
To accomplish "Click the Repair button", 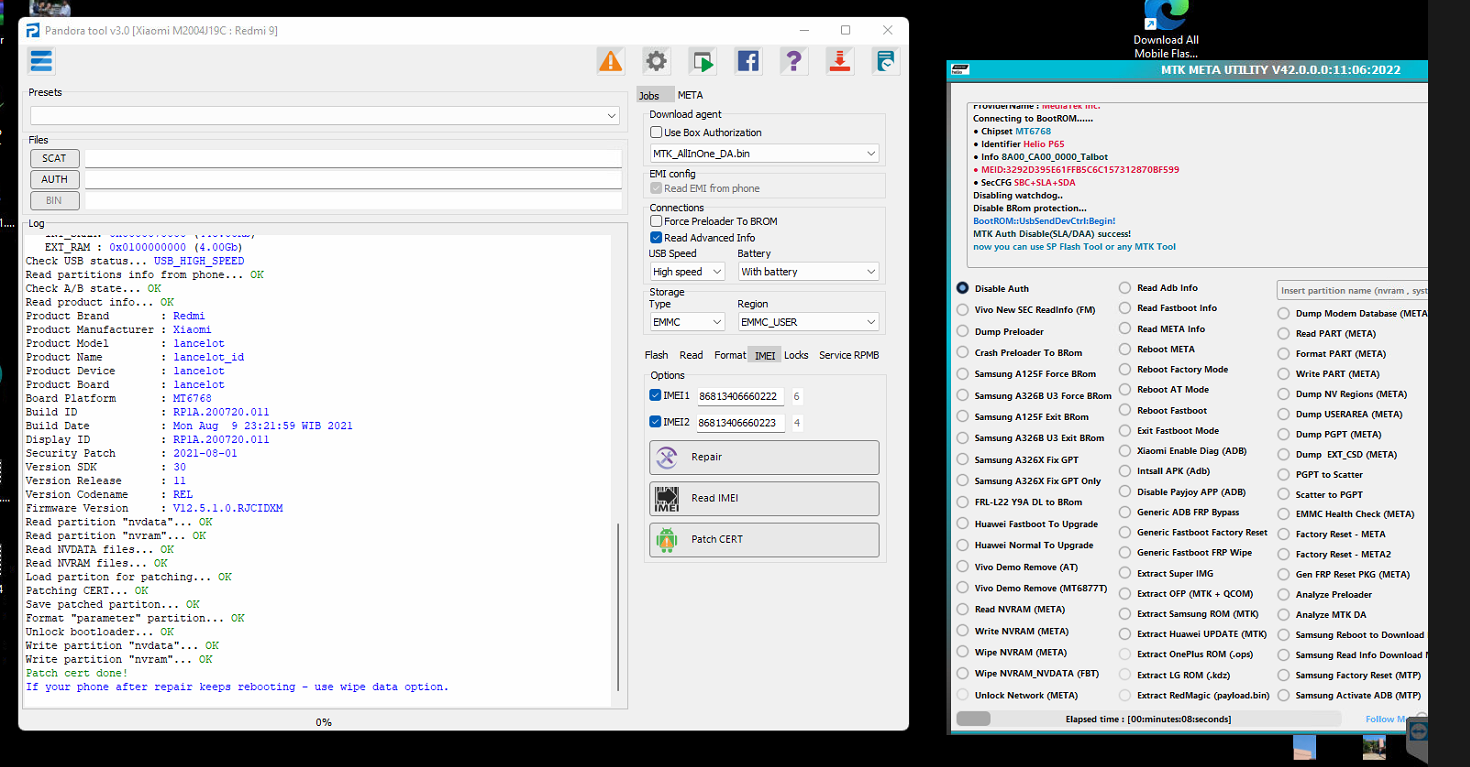I will [764, 457].
